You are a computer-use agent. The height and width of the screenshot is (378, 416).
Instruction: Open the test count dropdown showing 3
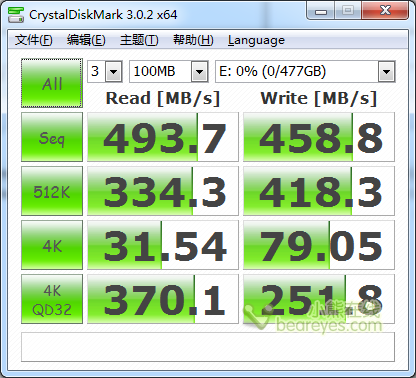tap(105, 71)
